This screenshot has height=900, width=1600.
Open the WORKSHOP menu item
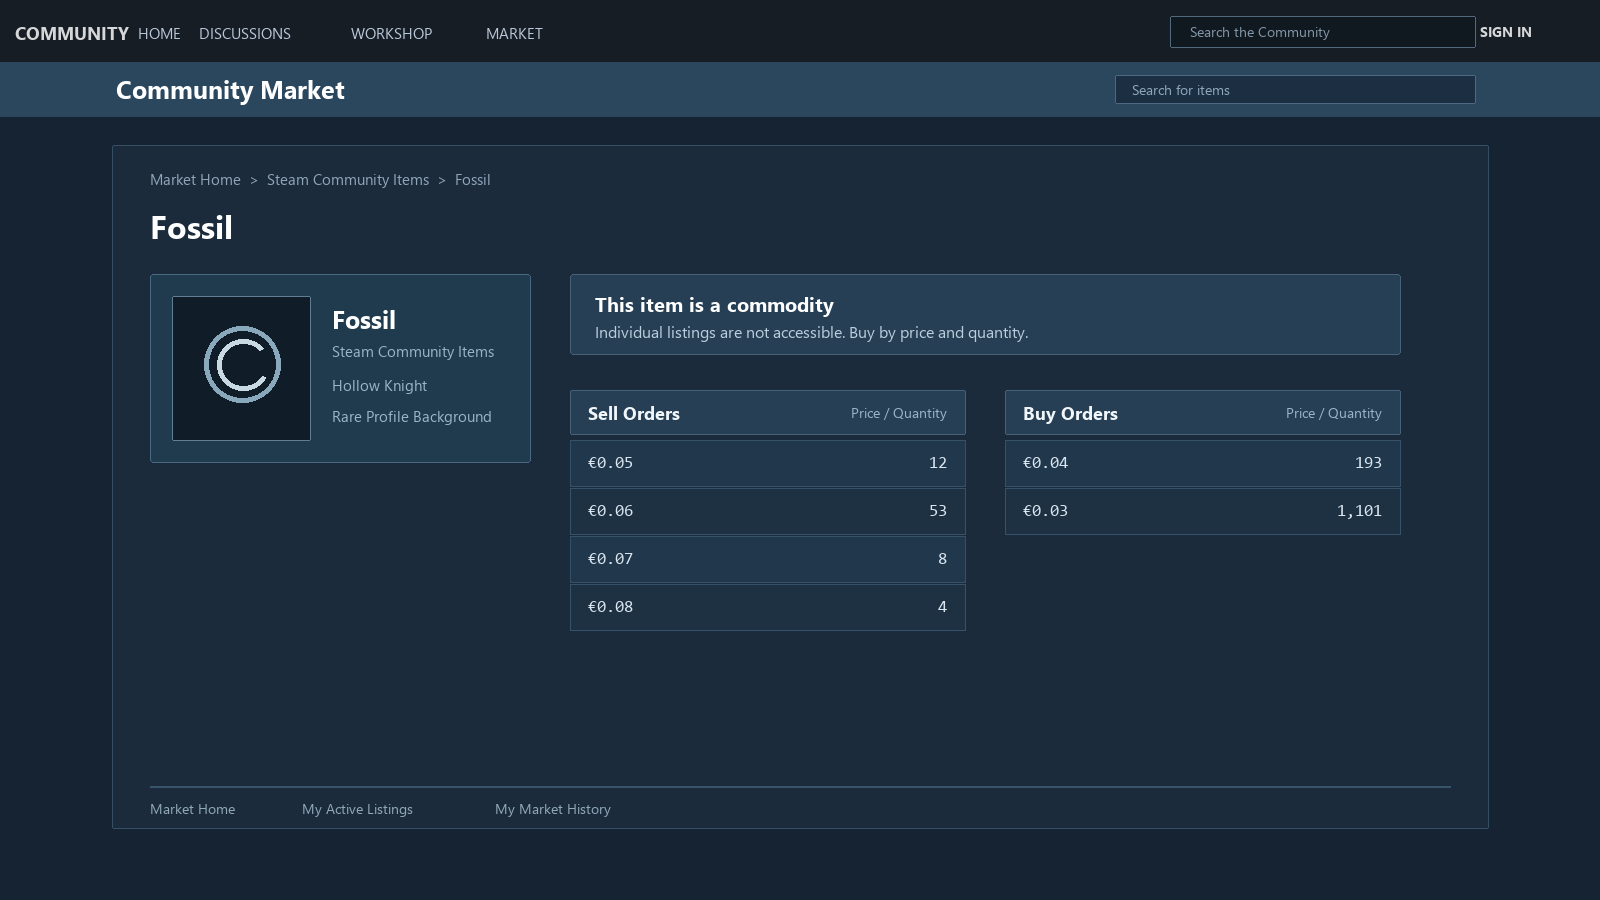point(391,33)
